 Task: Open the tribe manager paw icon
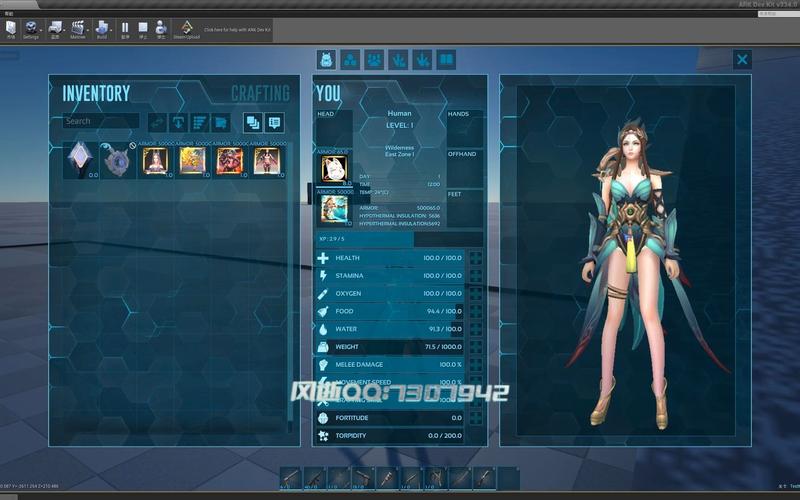pos(374,60)
